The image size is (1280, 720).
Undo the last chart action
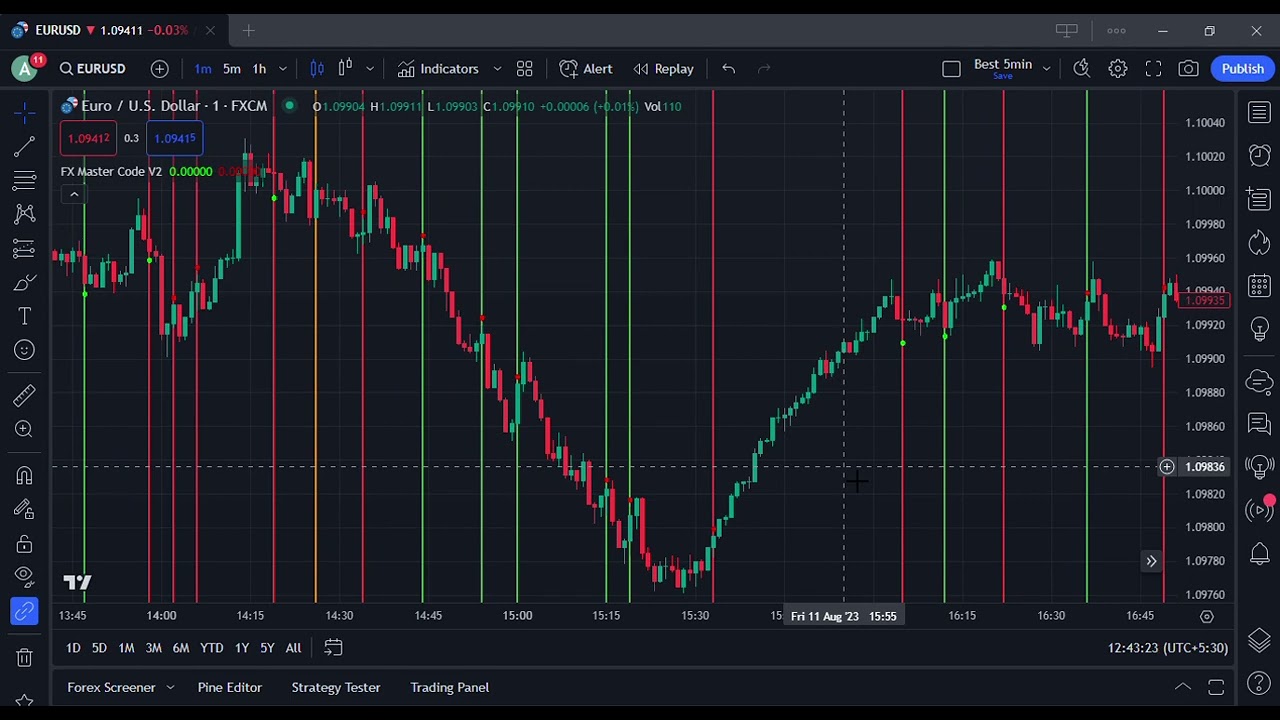[x=729, y=69]
